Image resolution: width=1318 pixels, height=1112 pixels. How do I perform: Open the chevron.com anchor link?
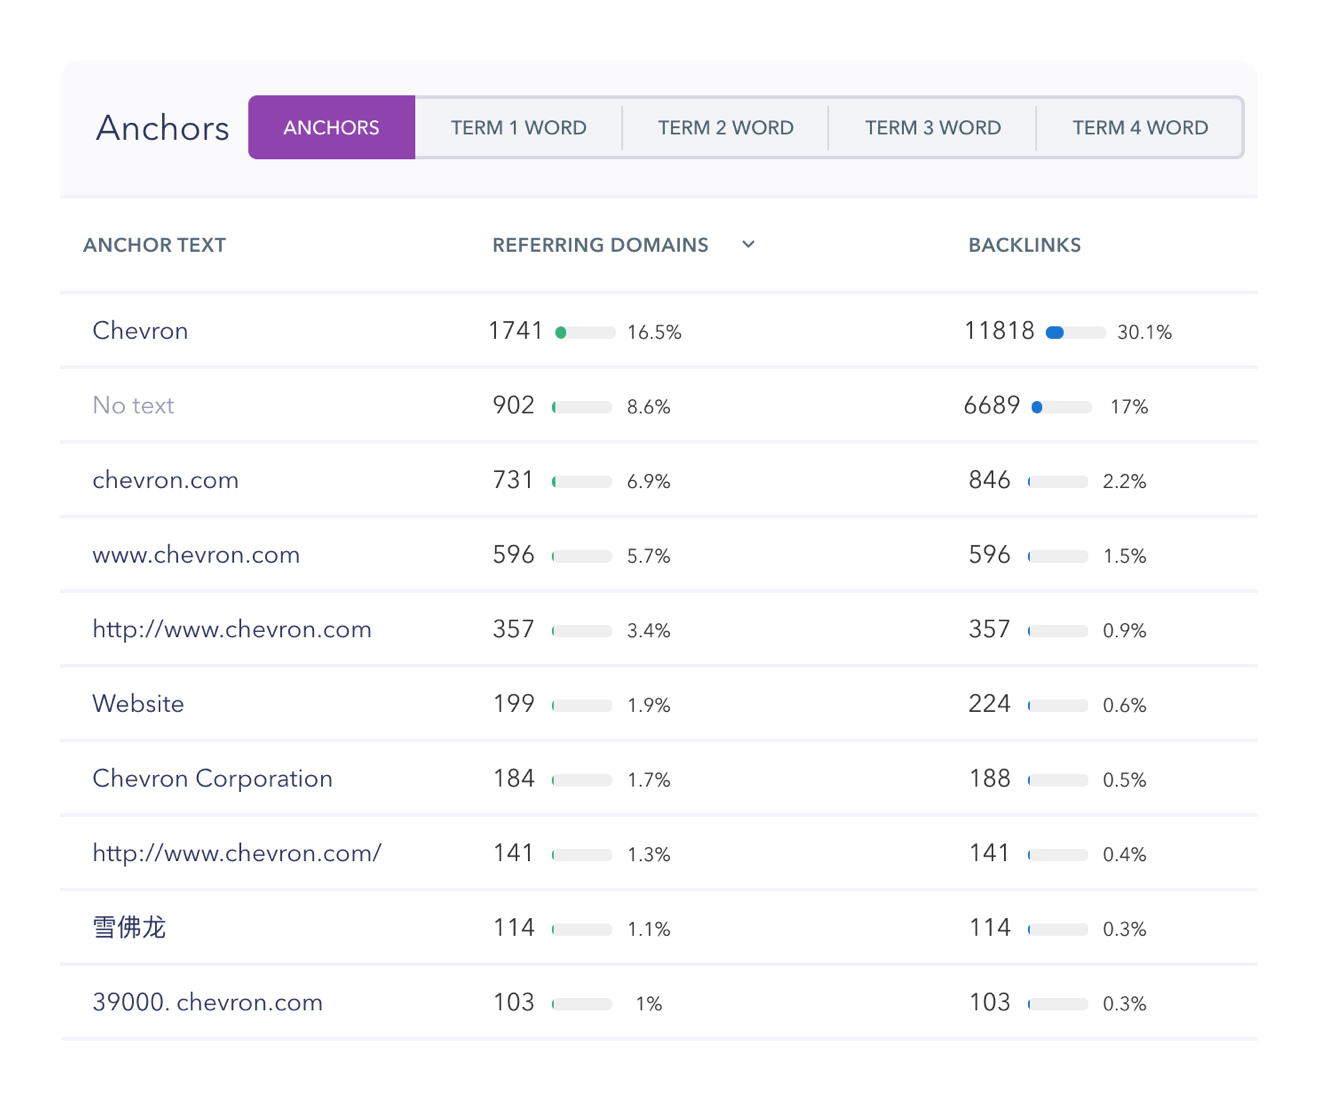pyautogui.click(x=165, y=480)
